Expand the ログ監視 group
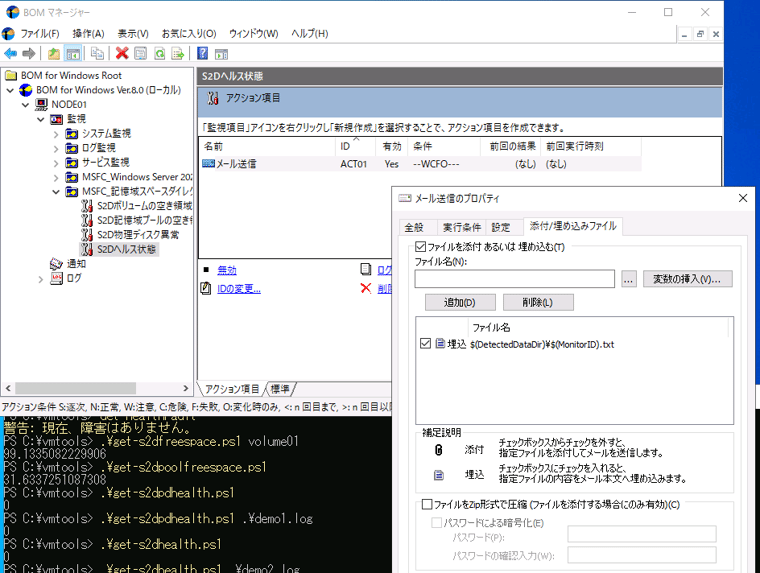This screenshot has height=573, width=760. click(x=56, y=149)
